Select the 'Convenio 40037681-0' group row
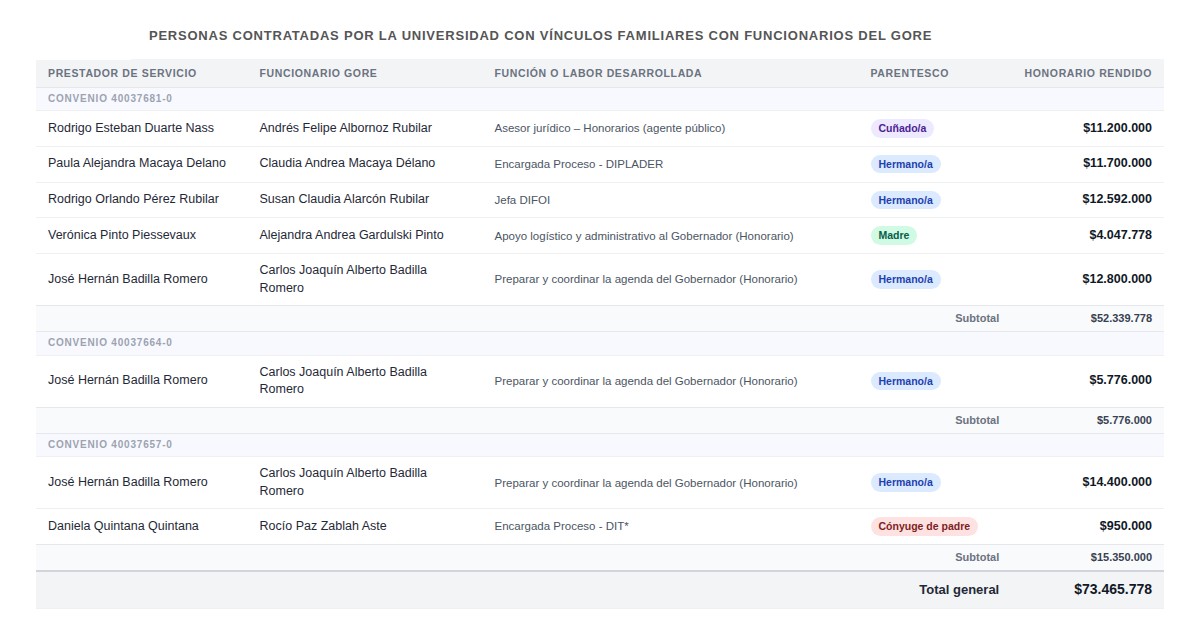 click(x=110, y=98)
